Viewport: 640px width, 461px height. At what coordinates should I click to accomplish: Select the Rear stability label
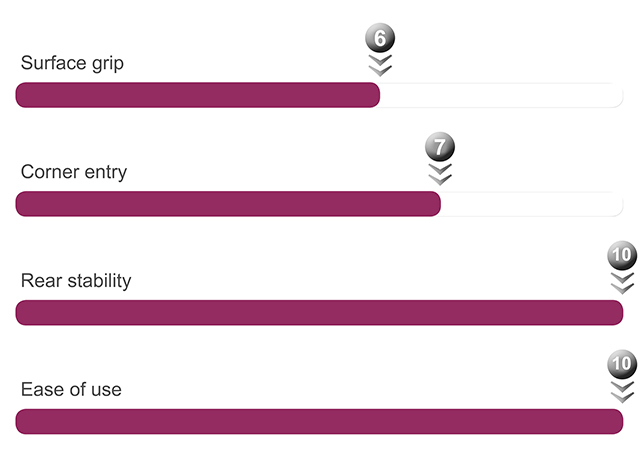pos(76,281)
